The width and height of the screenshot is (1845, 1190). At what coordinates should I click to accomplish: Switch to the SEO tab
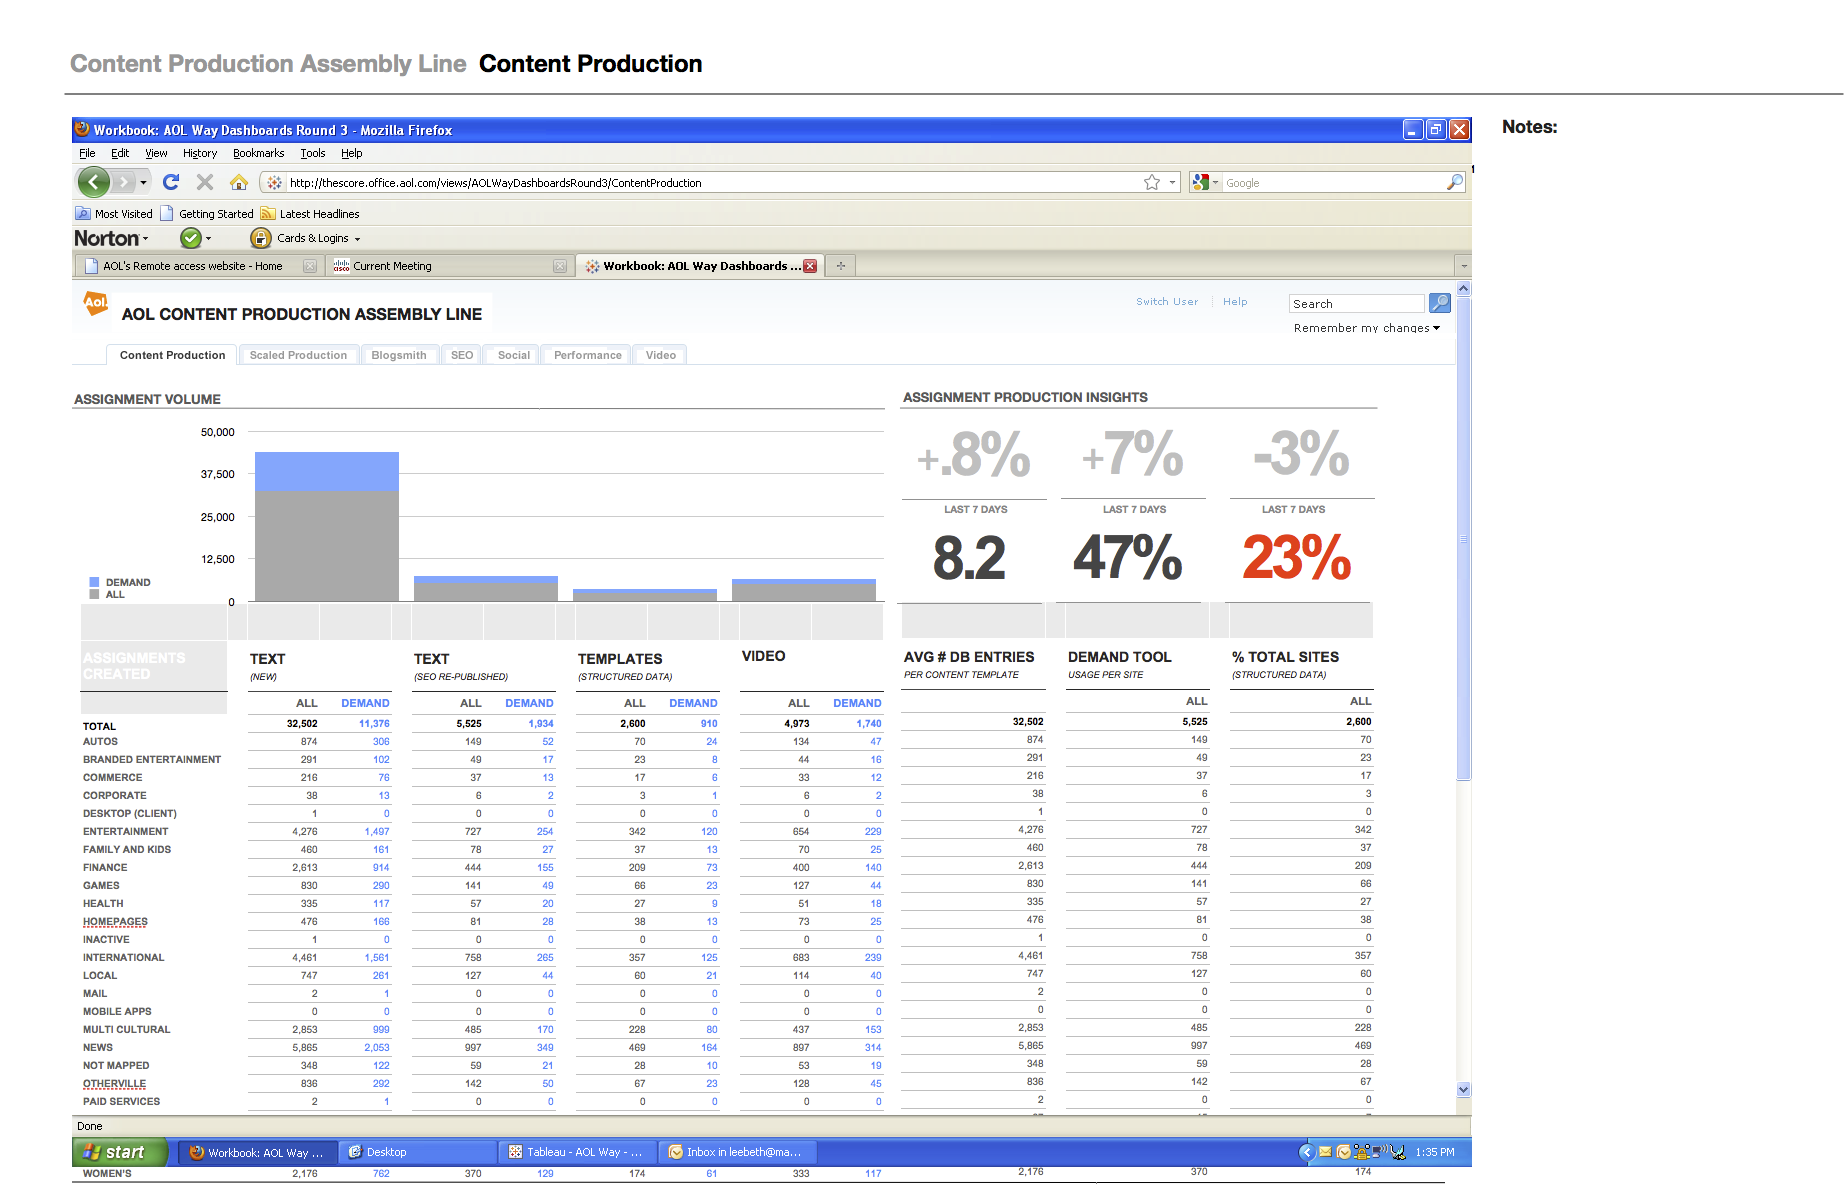click(x=462, y=355)
